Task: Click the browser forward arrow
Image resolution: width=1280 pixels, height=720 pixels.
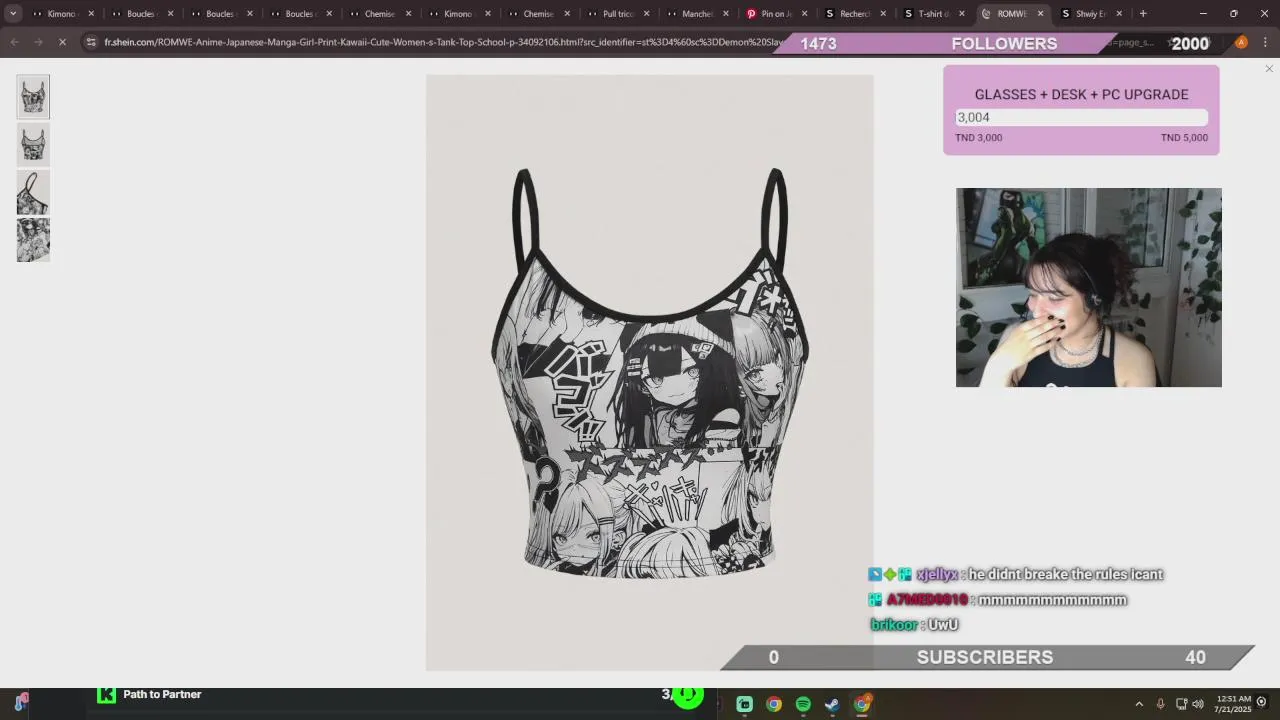Action: coord(38,42)
